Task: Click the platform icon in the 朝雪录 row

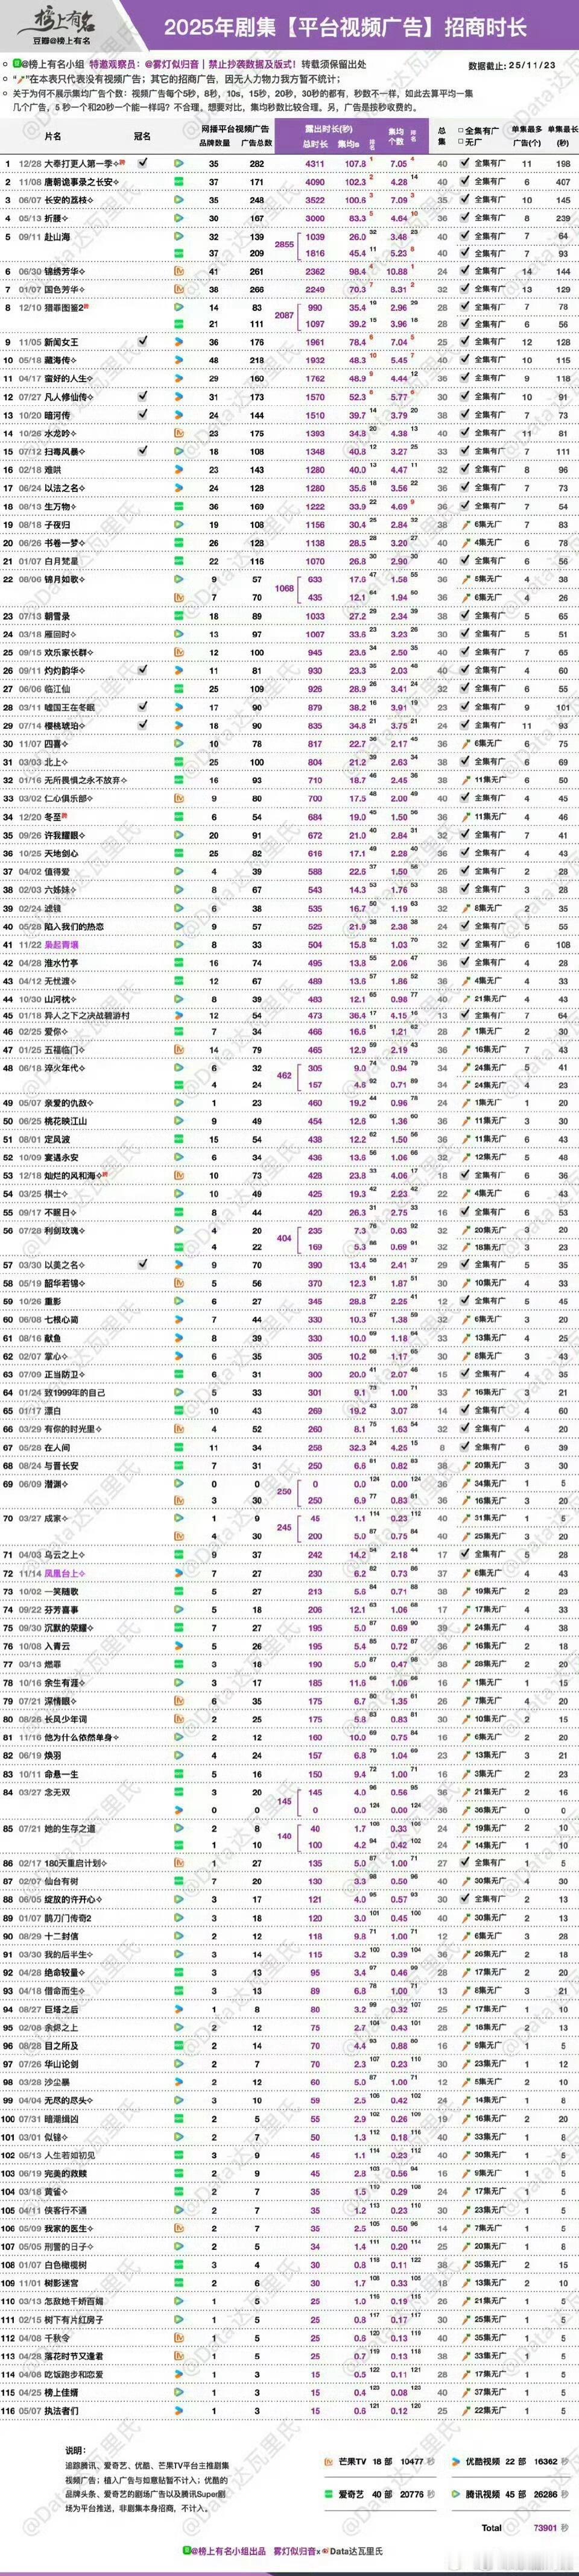Action: (179, 616)
